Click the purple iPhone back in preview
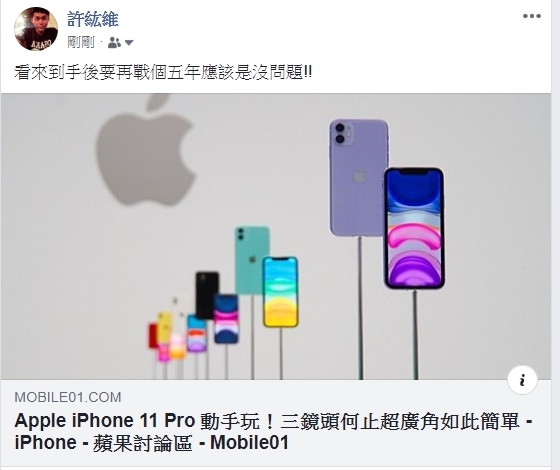 [359, 178]
